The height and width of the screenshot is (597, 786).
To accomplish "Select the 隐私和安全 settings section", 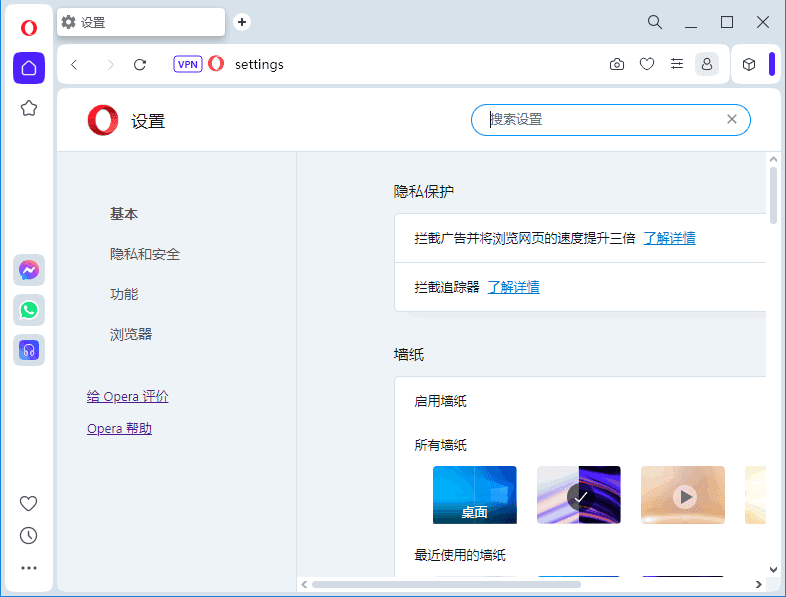I will coord(145,254).
